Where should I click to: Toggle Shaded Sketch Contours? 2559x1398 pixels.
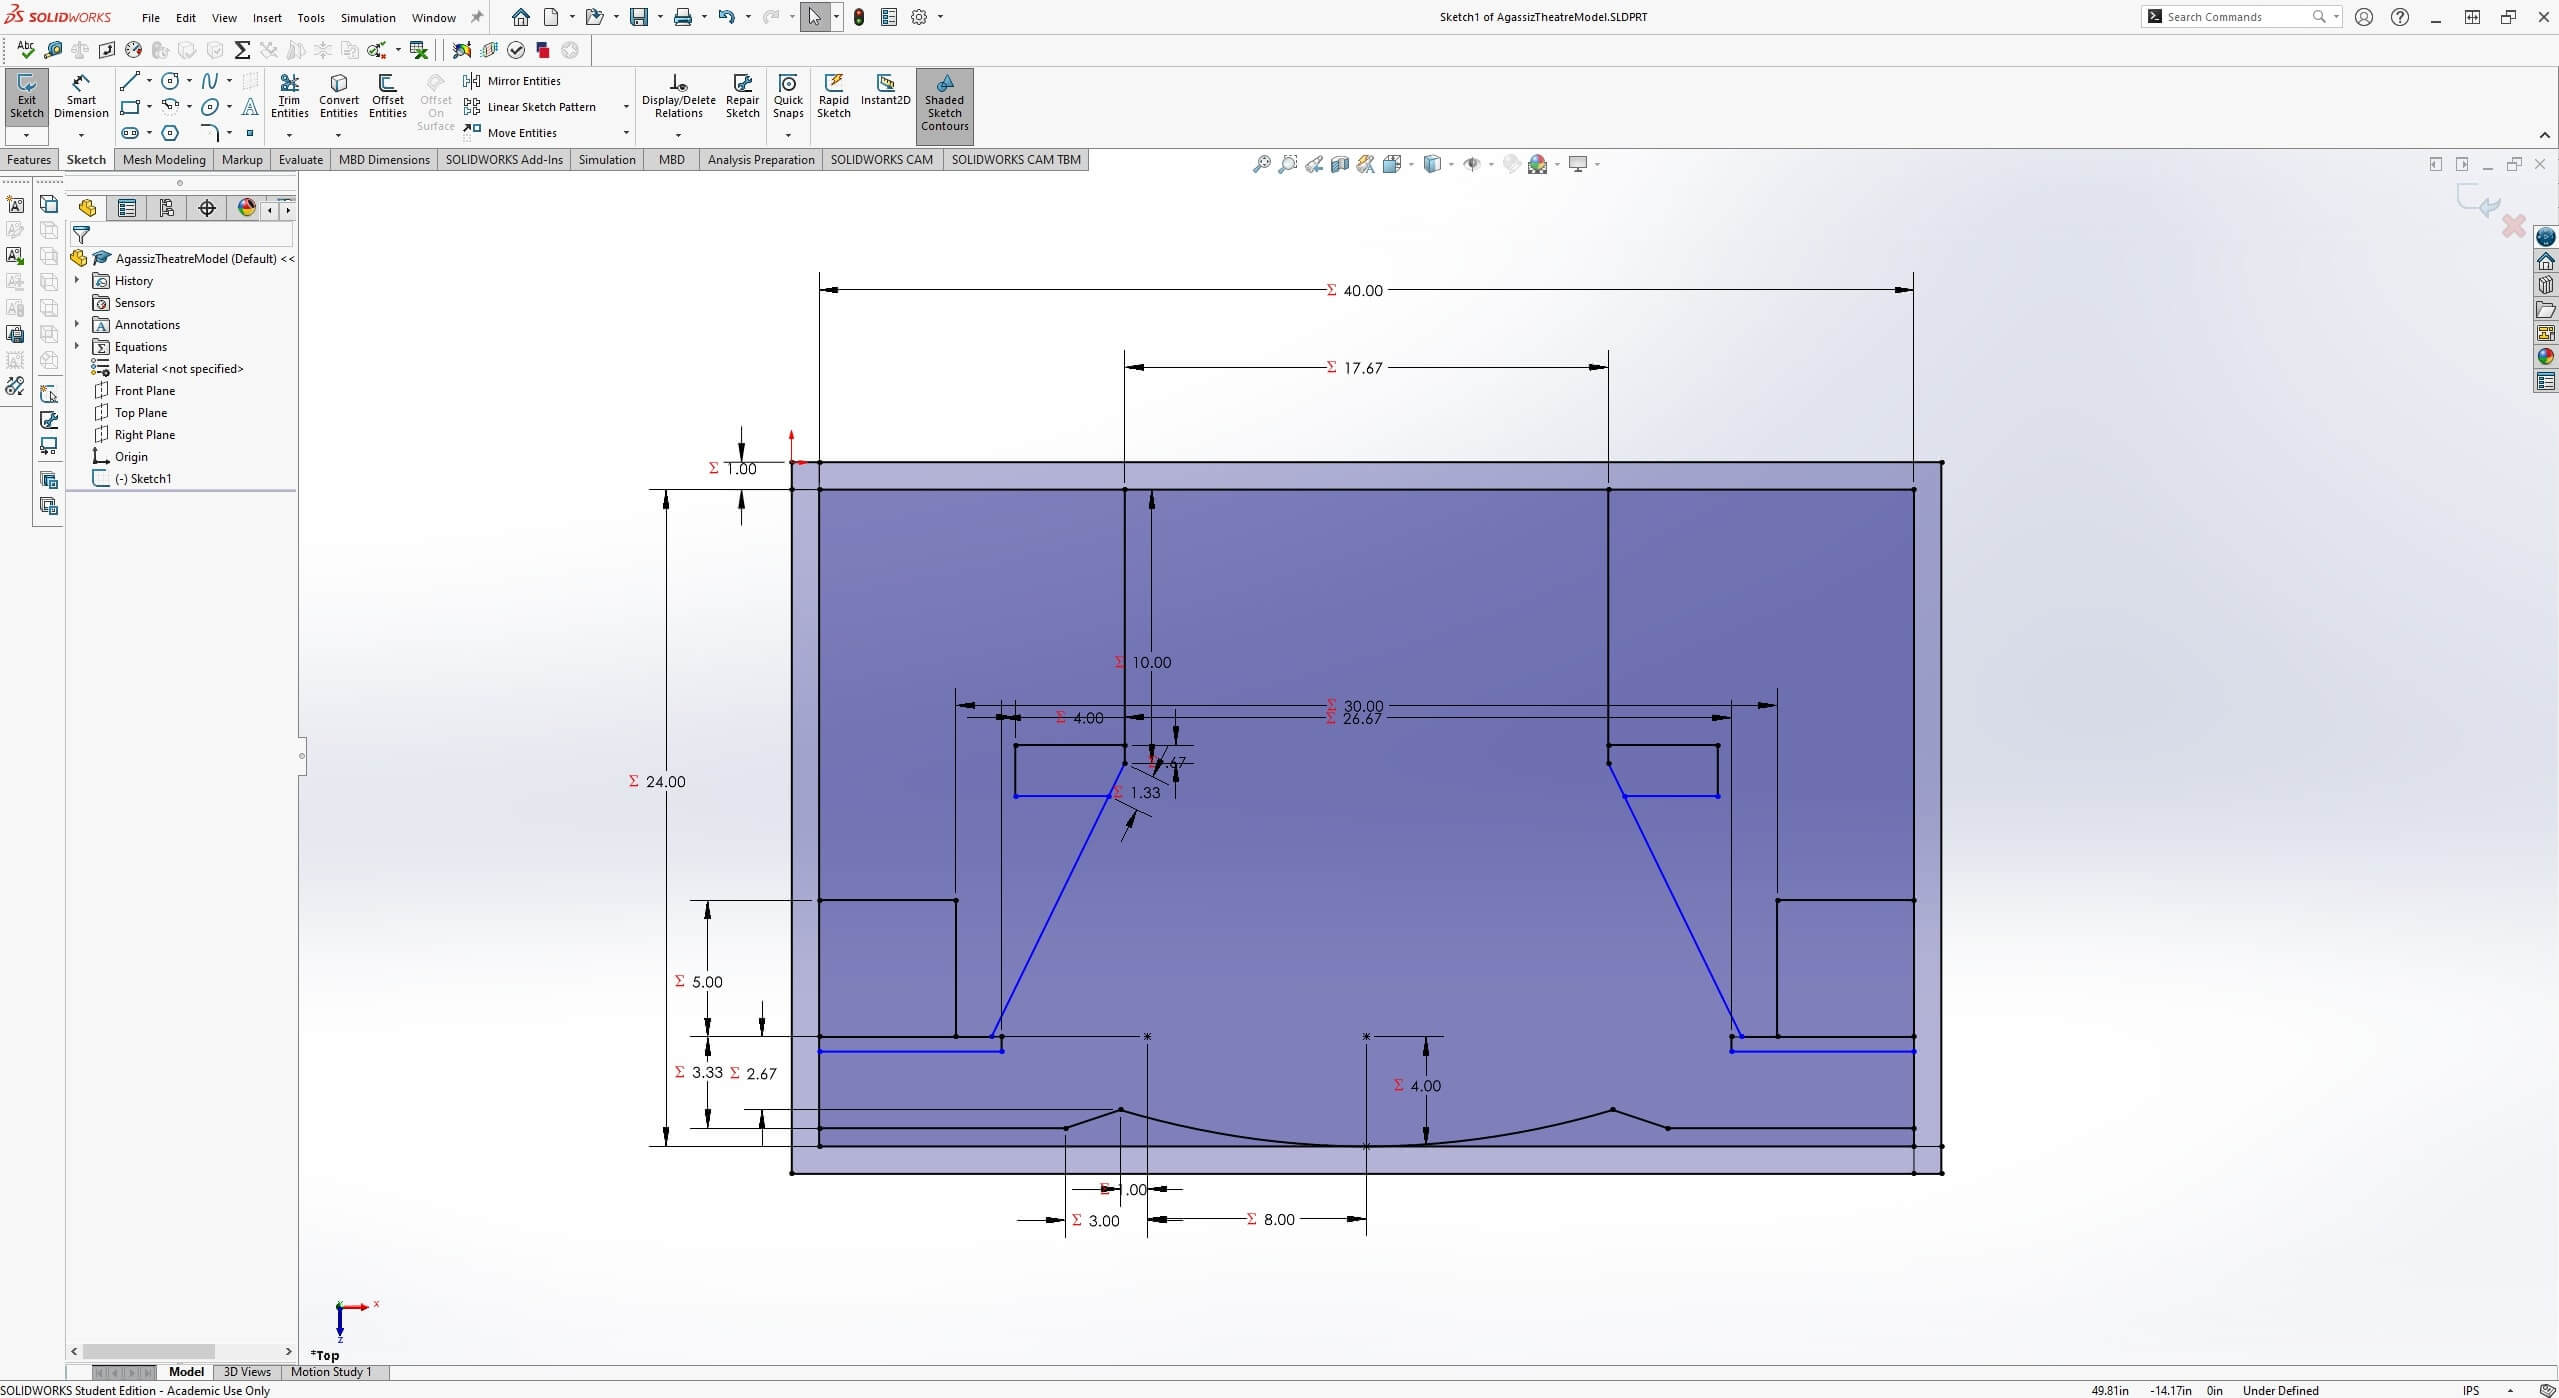(944, 104)
